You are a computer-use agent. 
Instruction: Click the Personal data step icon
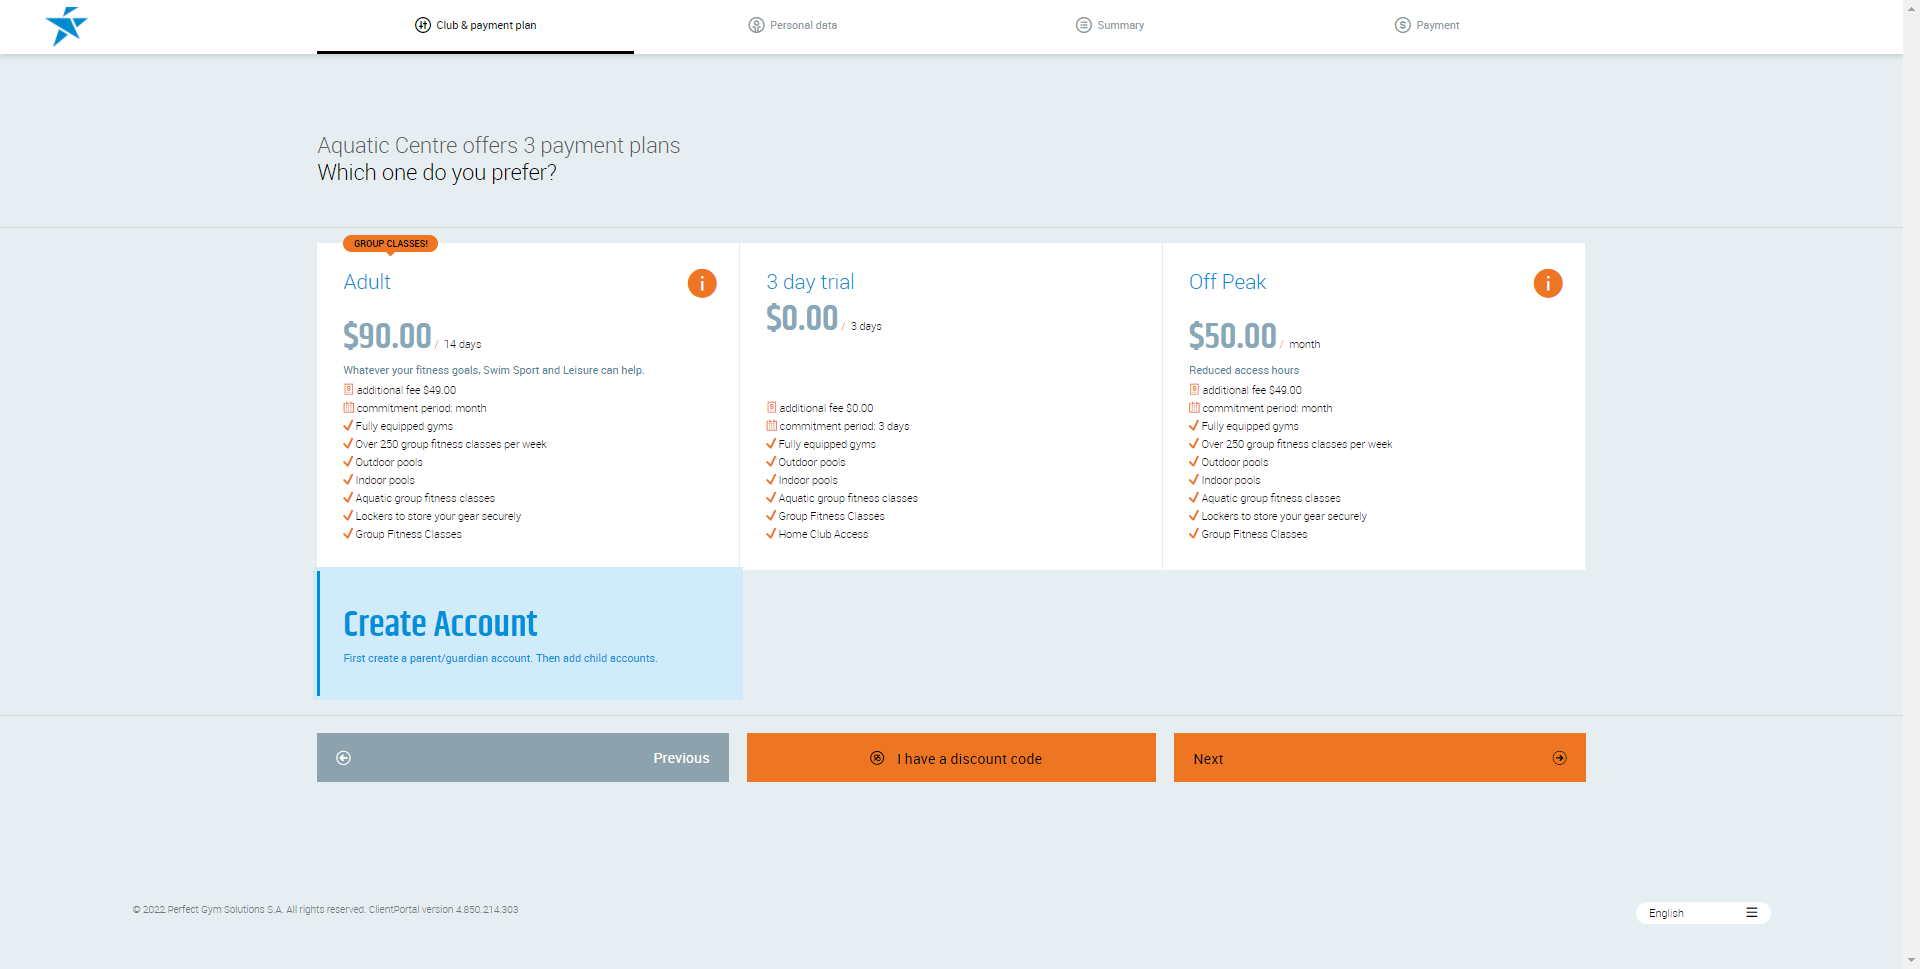click(x=756, y=25)
